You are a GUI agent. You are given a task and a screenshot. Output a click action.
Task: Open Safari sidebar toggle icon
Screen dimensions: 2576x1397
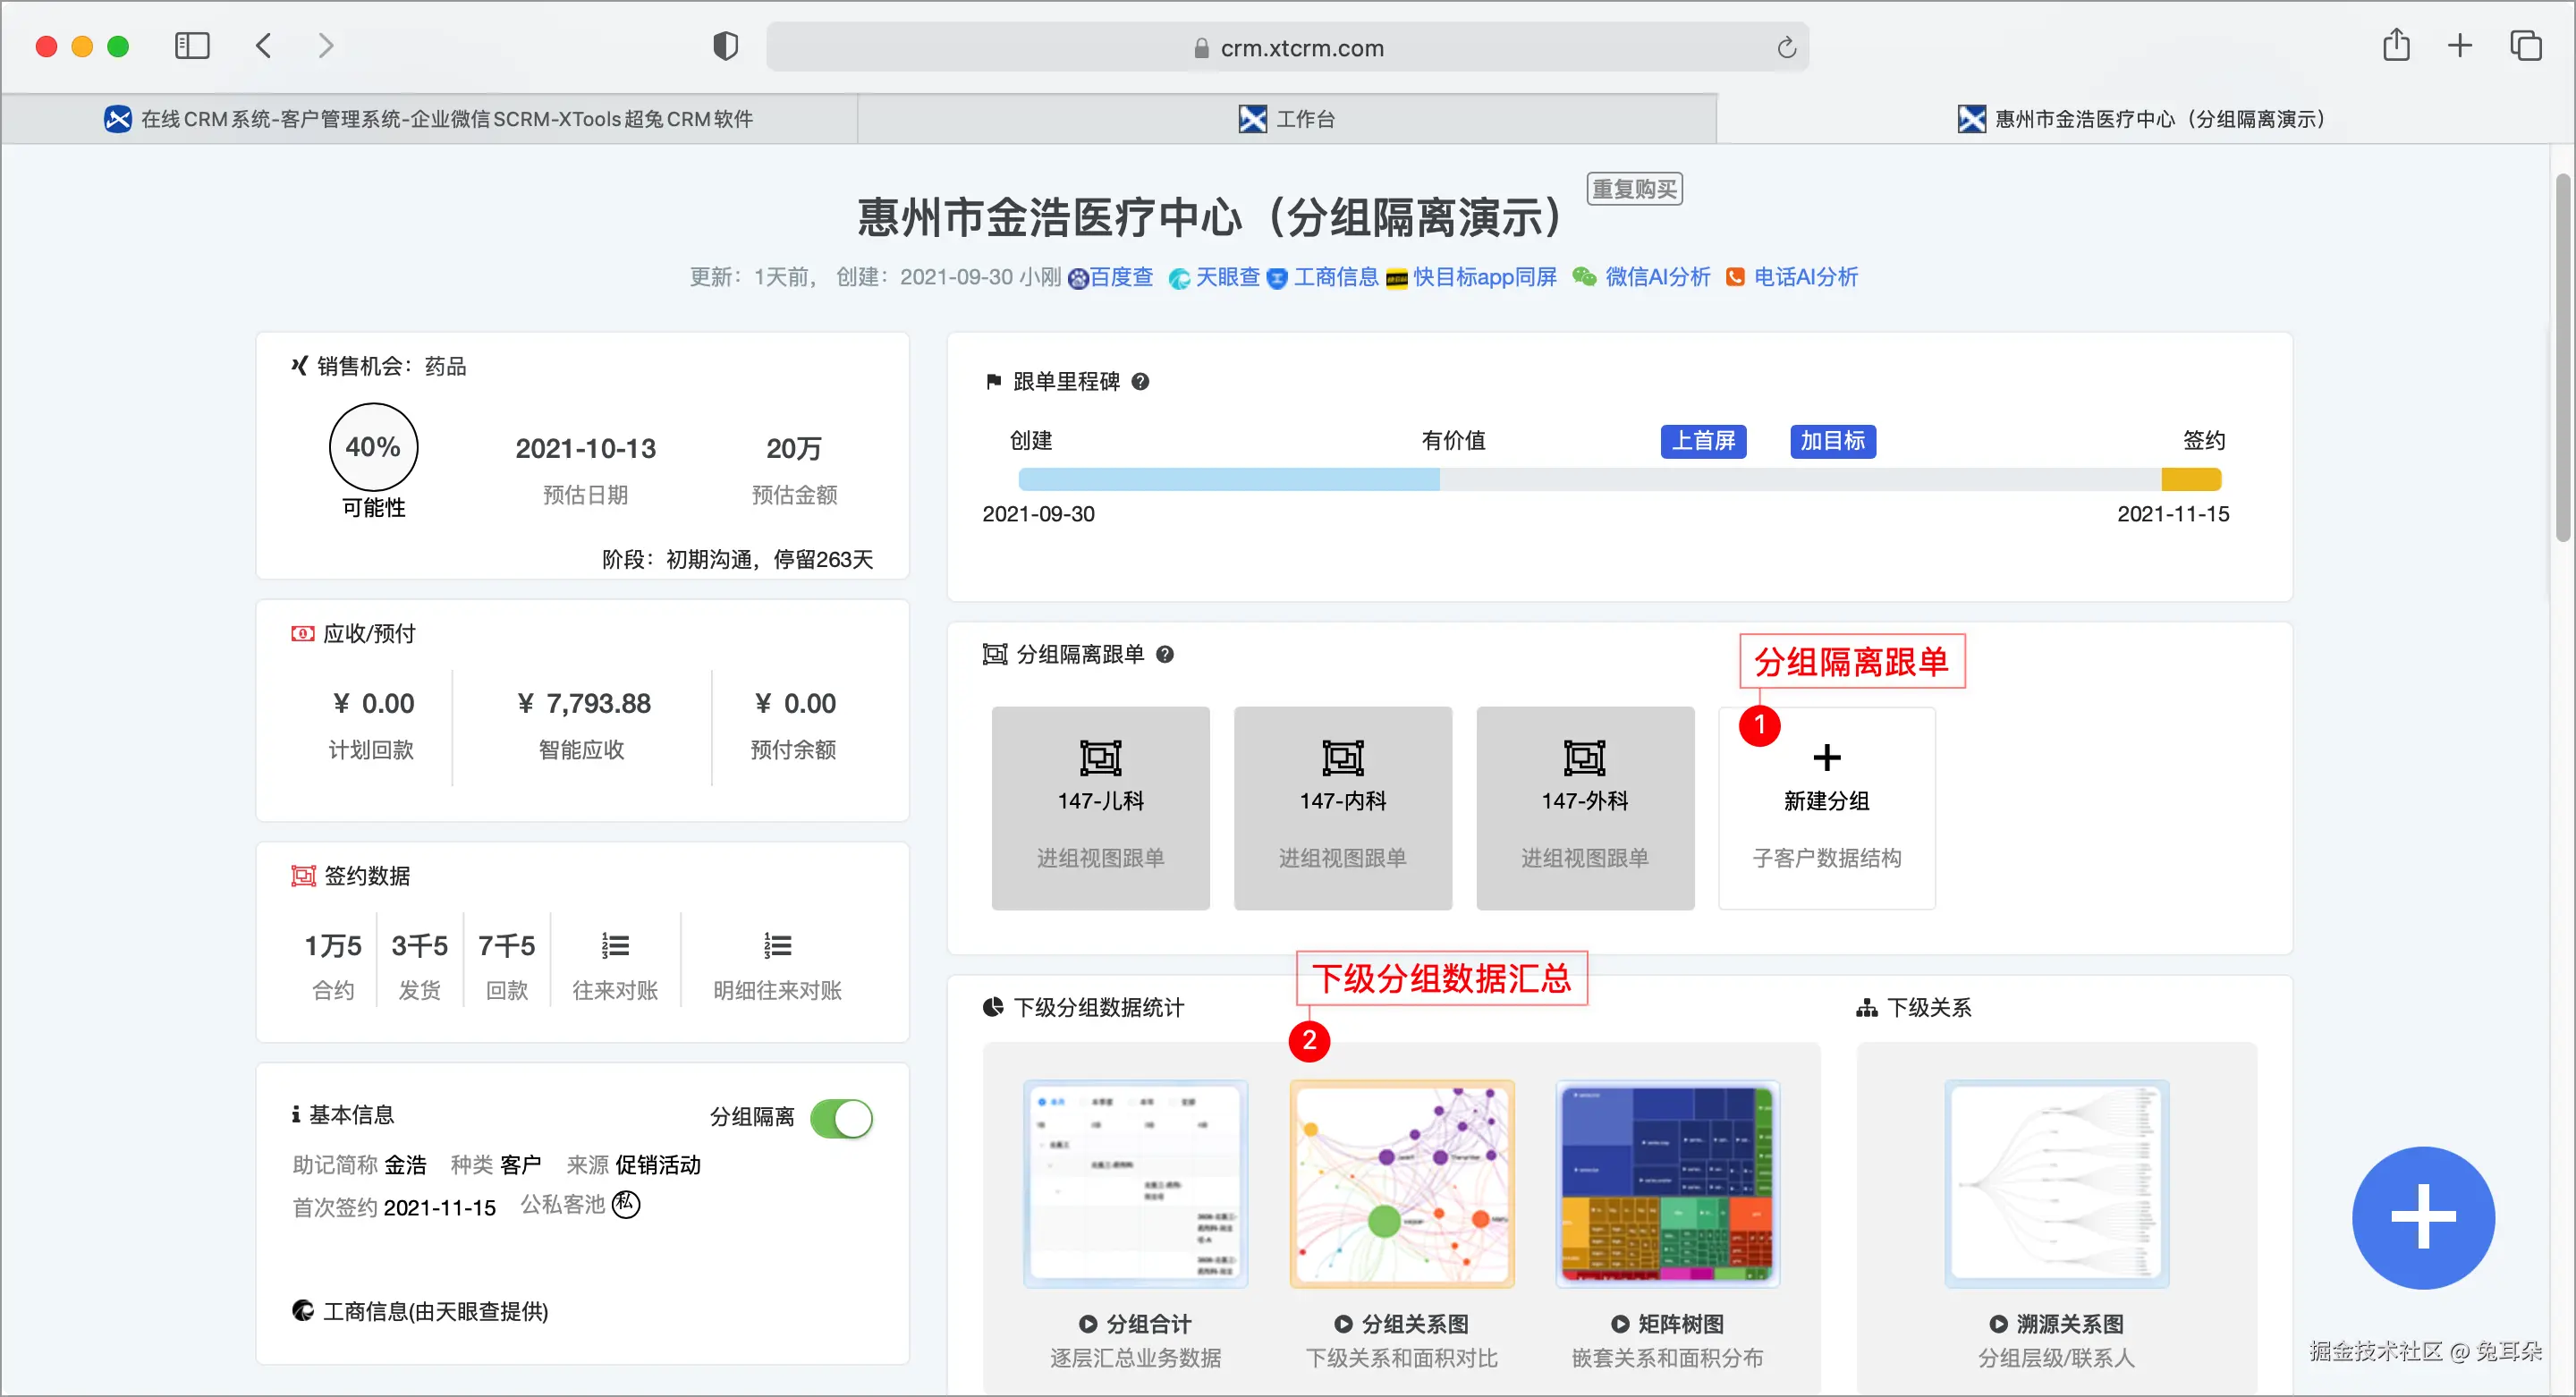pos(192,46)
